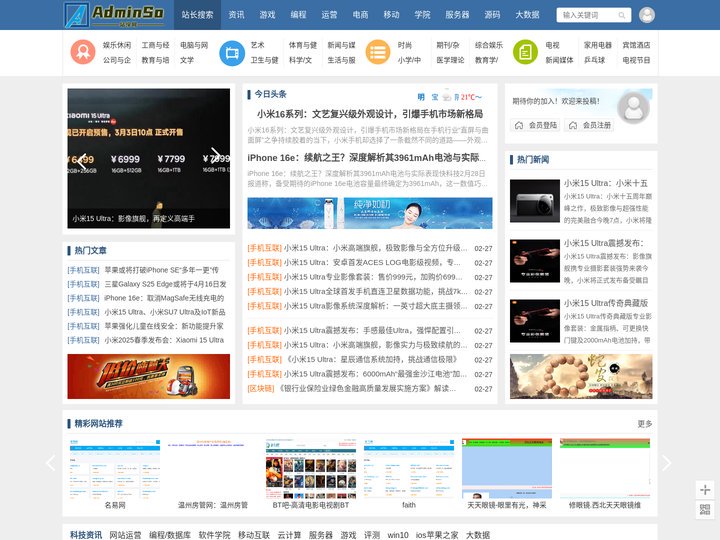Click home icon beside 会员登陆
This screenshot has width=720, height=540.
click(x=519, y=125)
